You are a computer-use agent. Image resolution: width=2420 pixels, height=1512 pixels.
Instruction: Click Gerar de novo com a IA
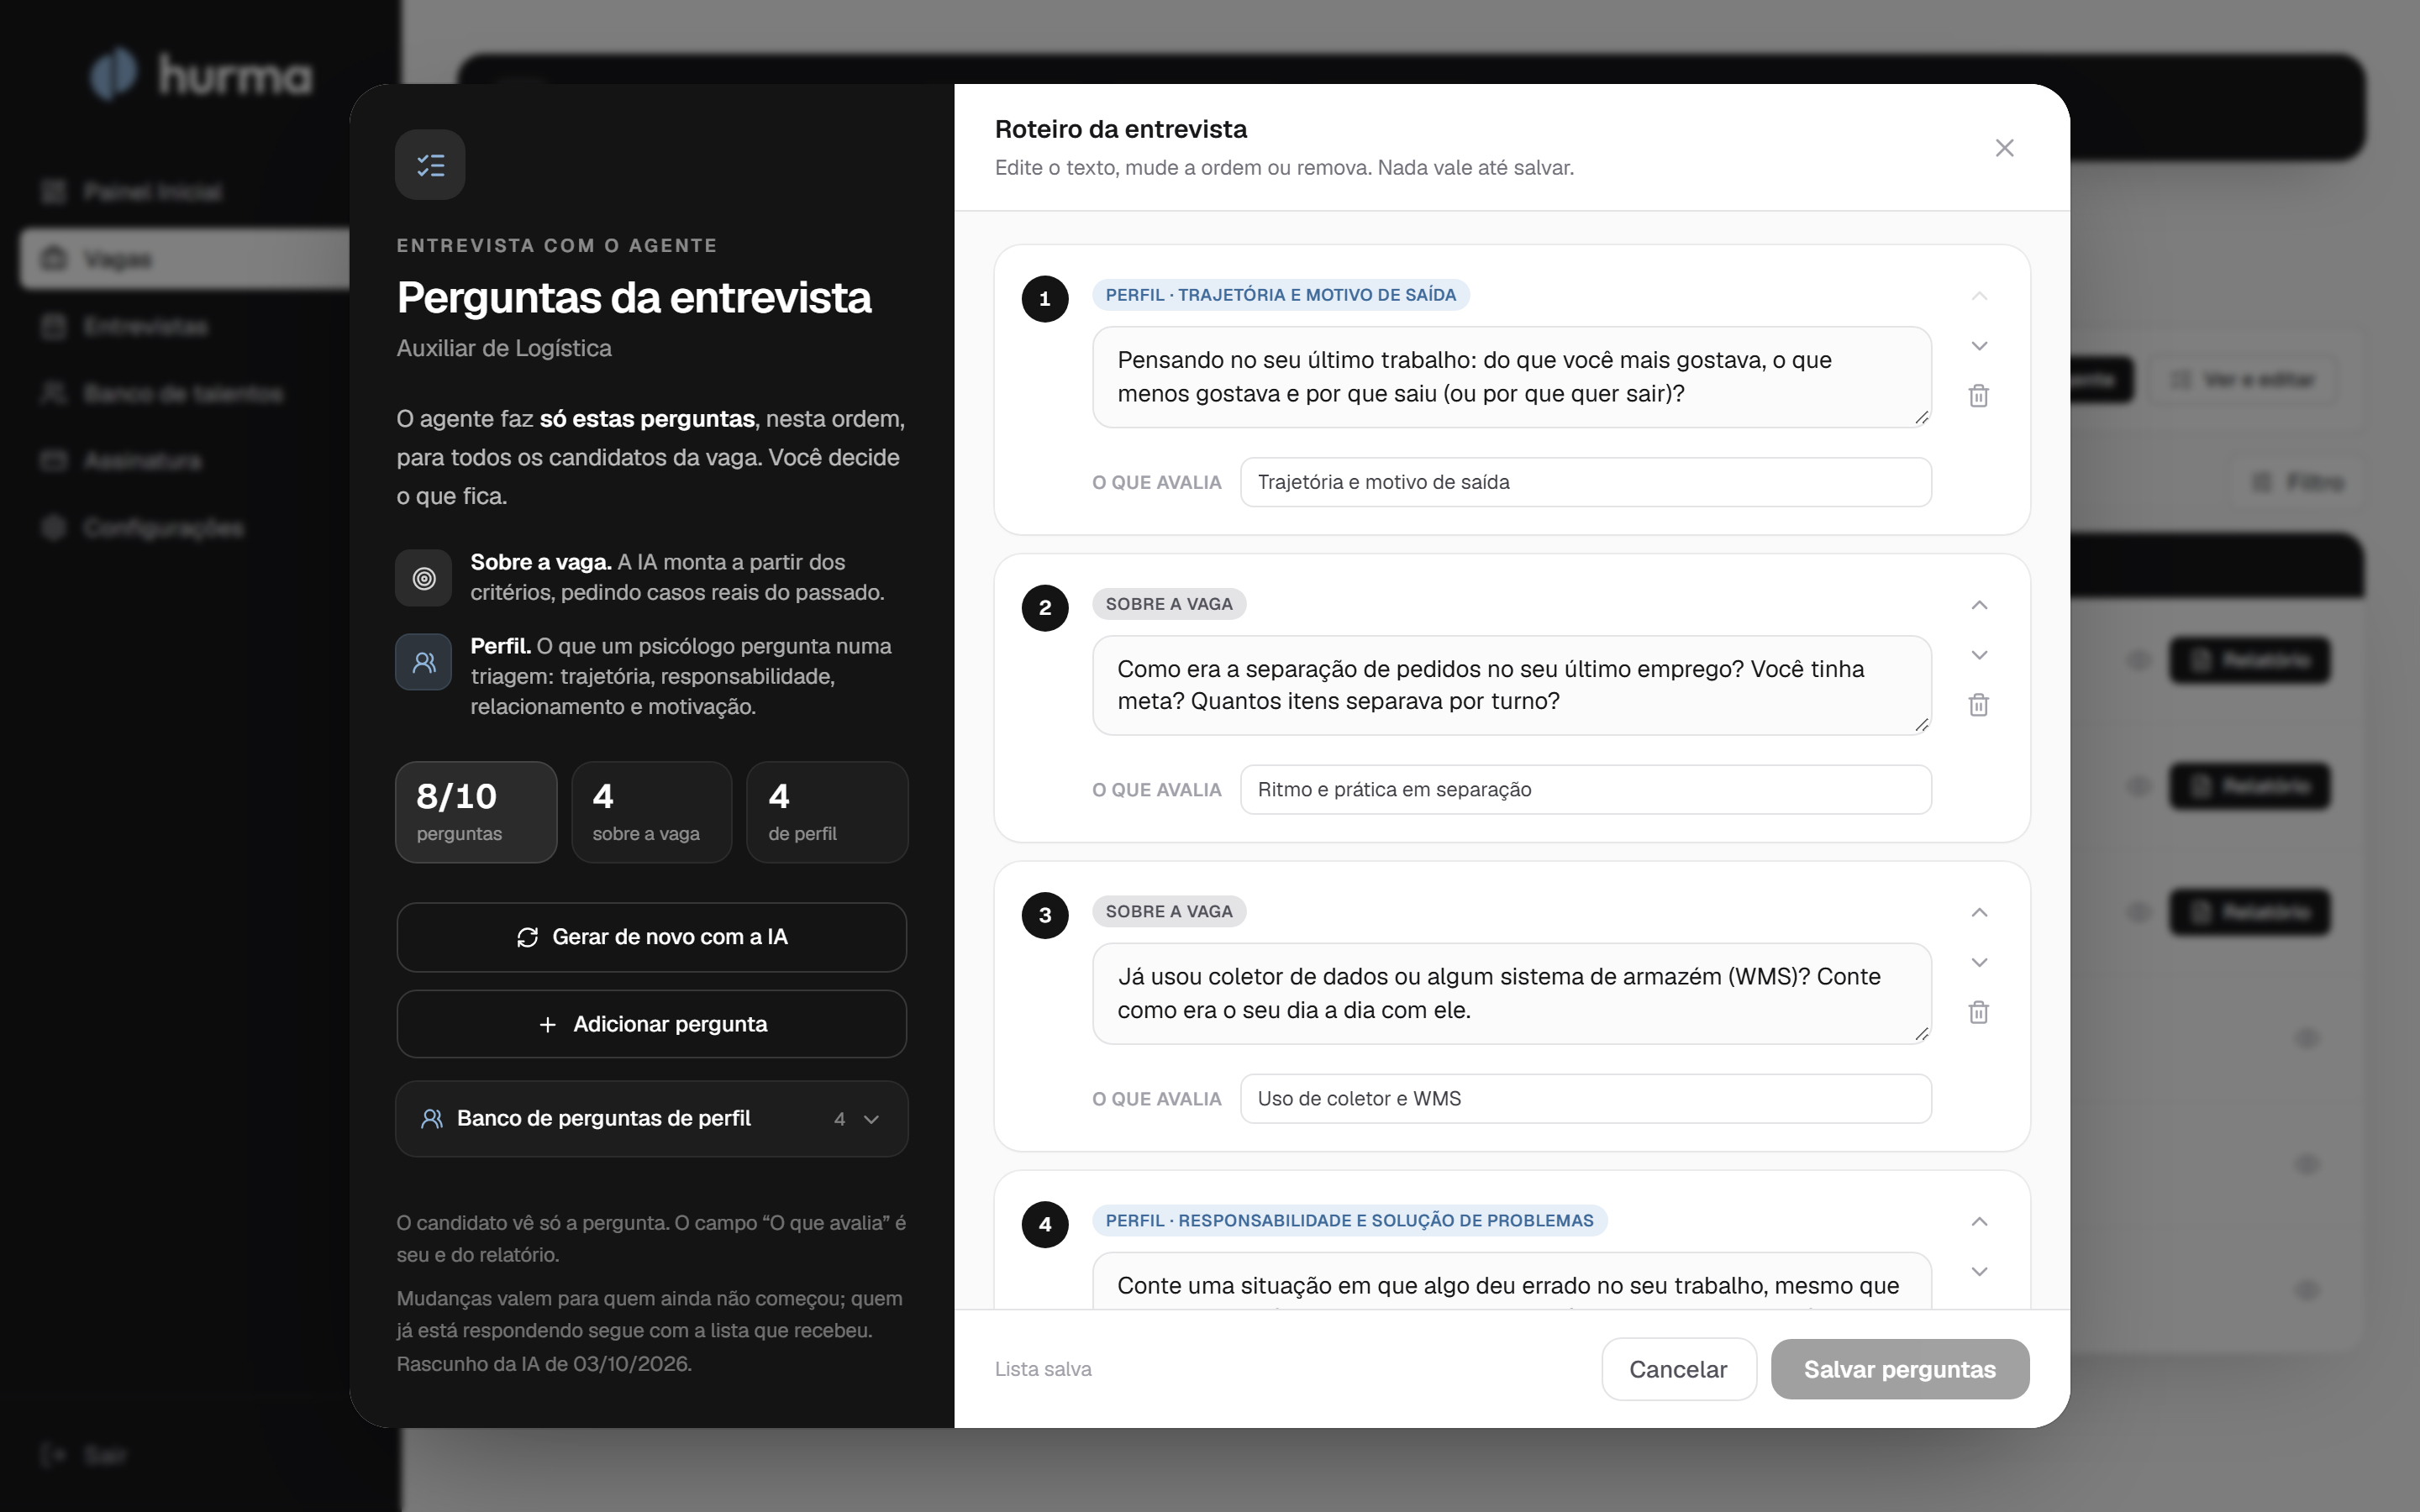point(652,937)
